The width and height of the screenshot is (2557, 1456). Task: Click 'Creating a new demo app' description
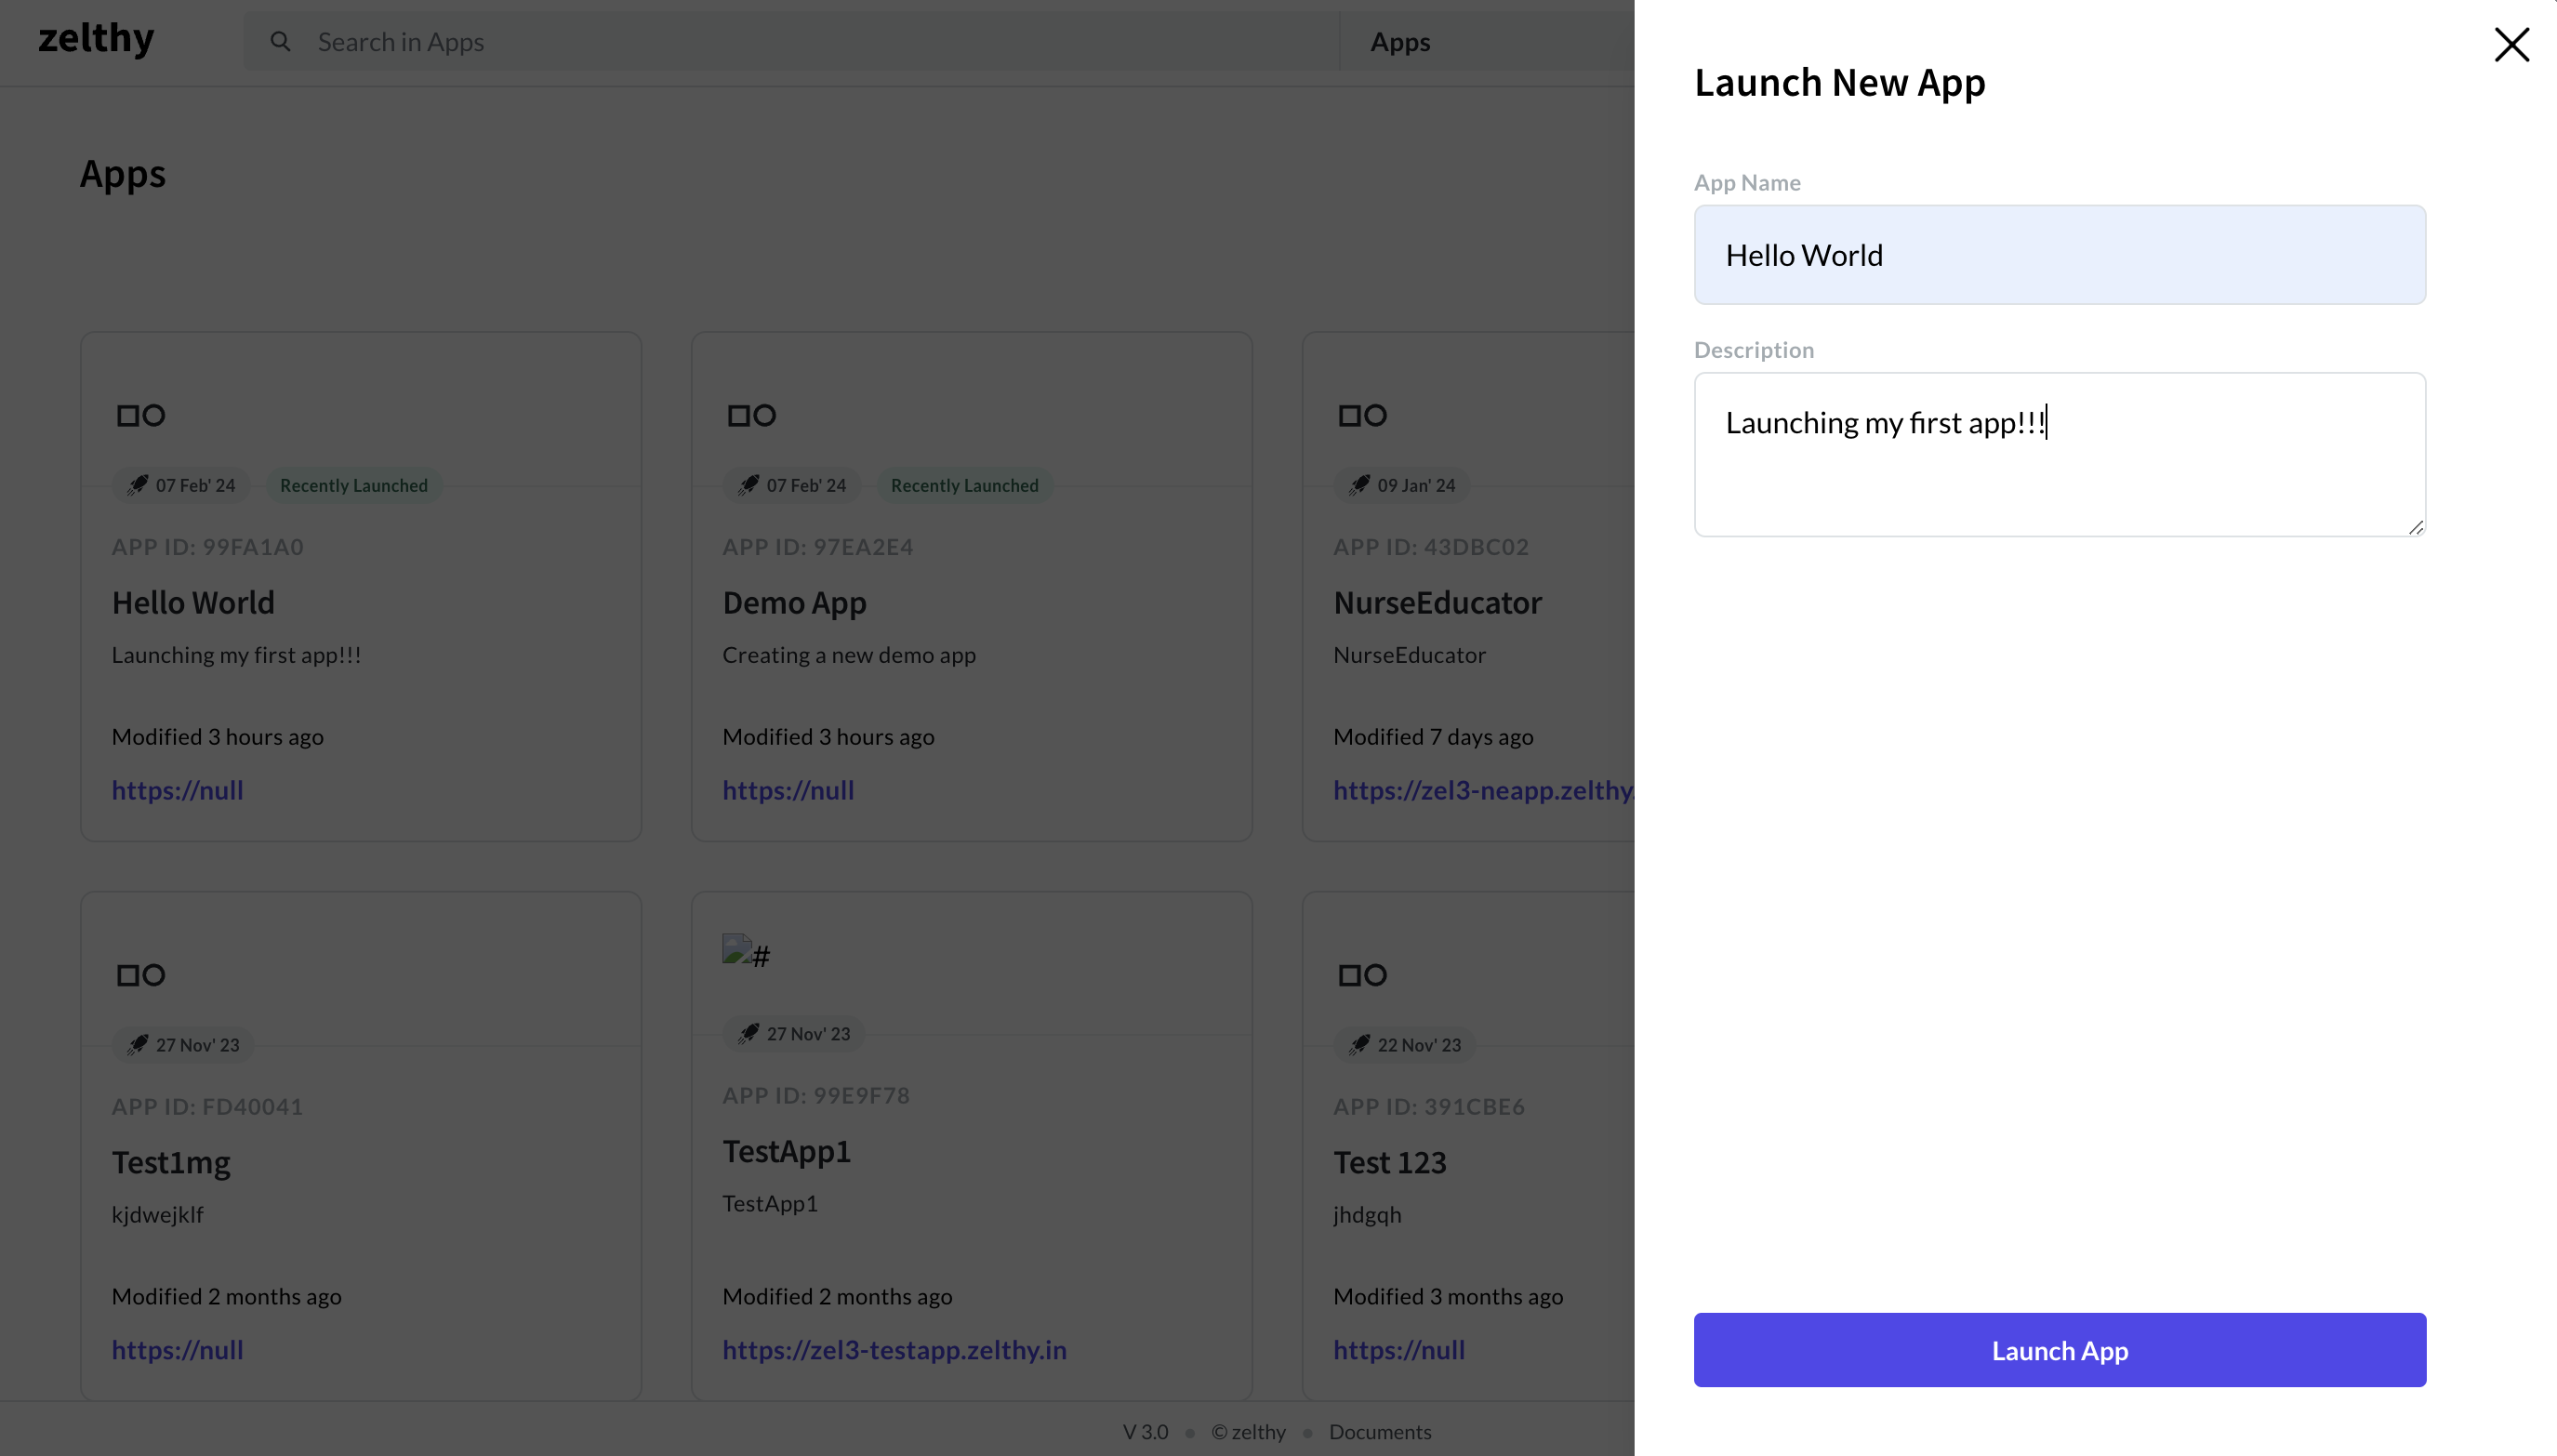[849, 655]
